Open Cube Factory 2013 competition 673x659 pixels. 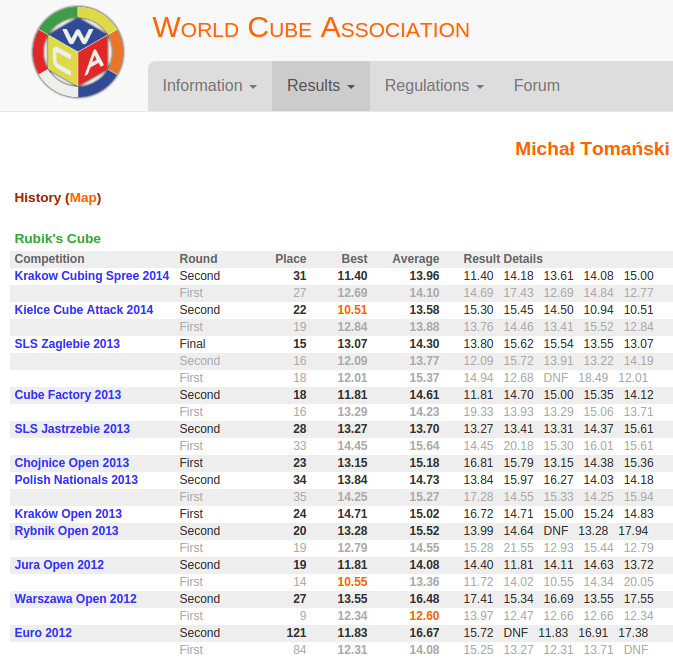click(x=68, y=395)
